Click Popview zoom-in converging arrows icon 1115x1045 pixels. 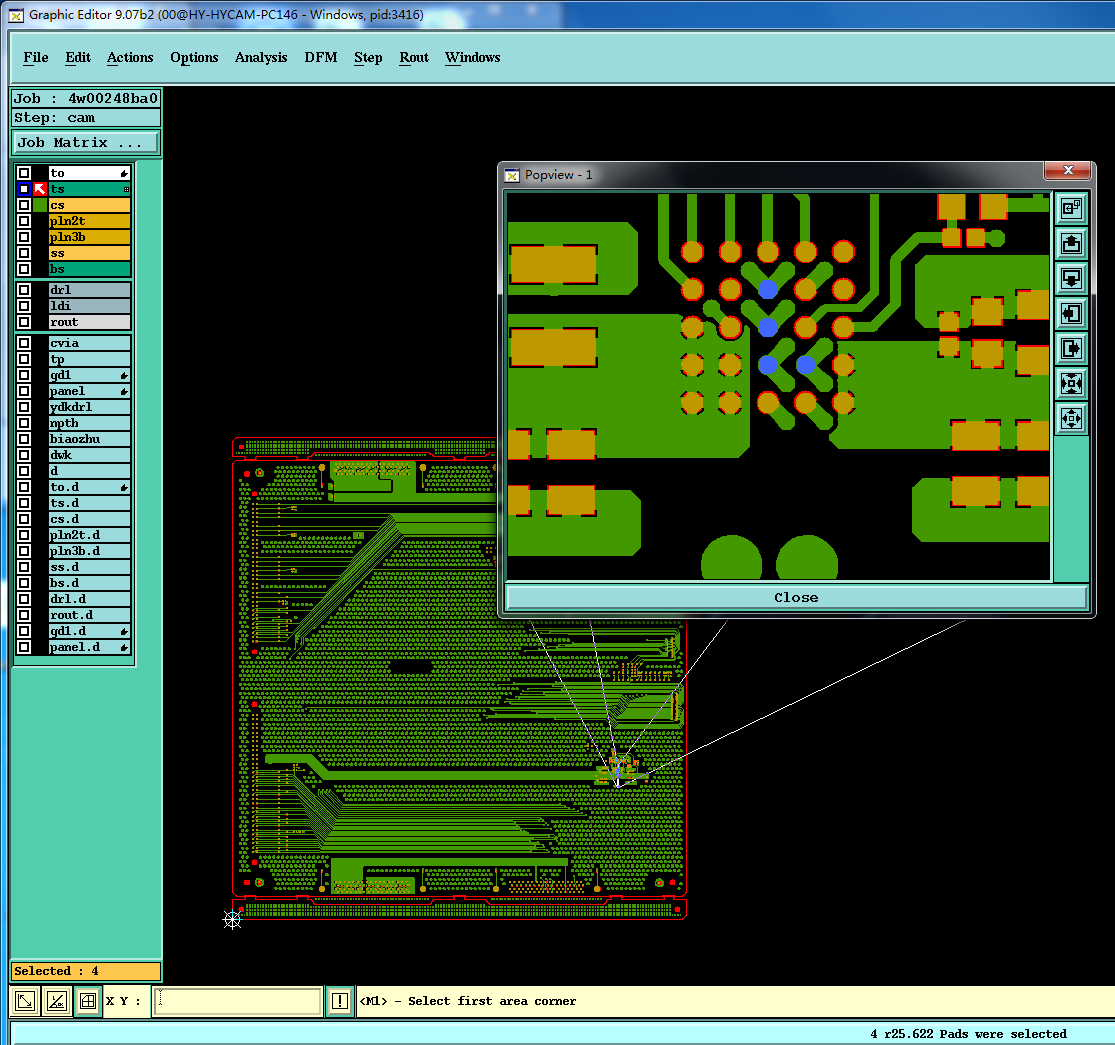1072,384
